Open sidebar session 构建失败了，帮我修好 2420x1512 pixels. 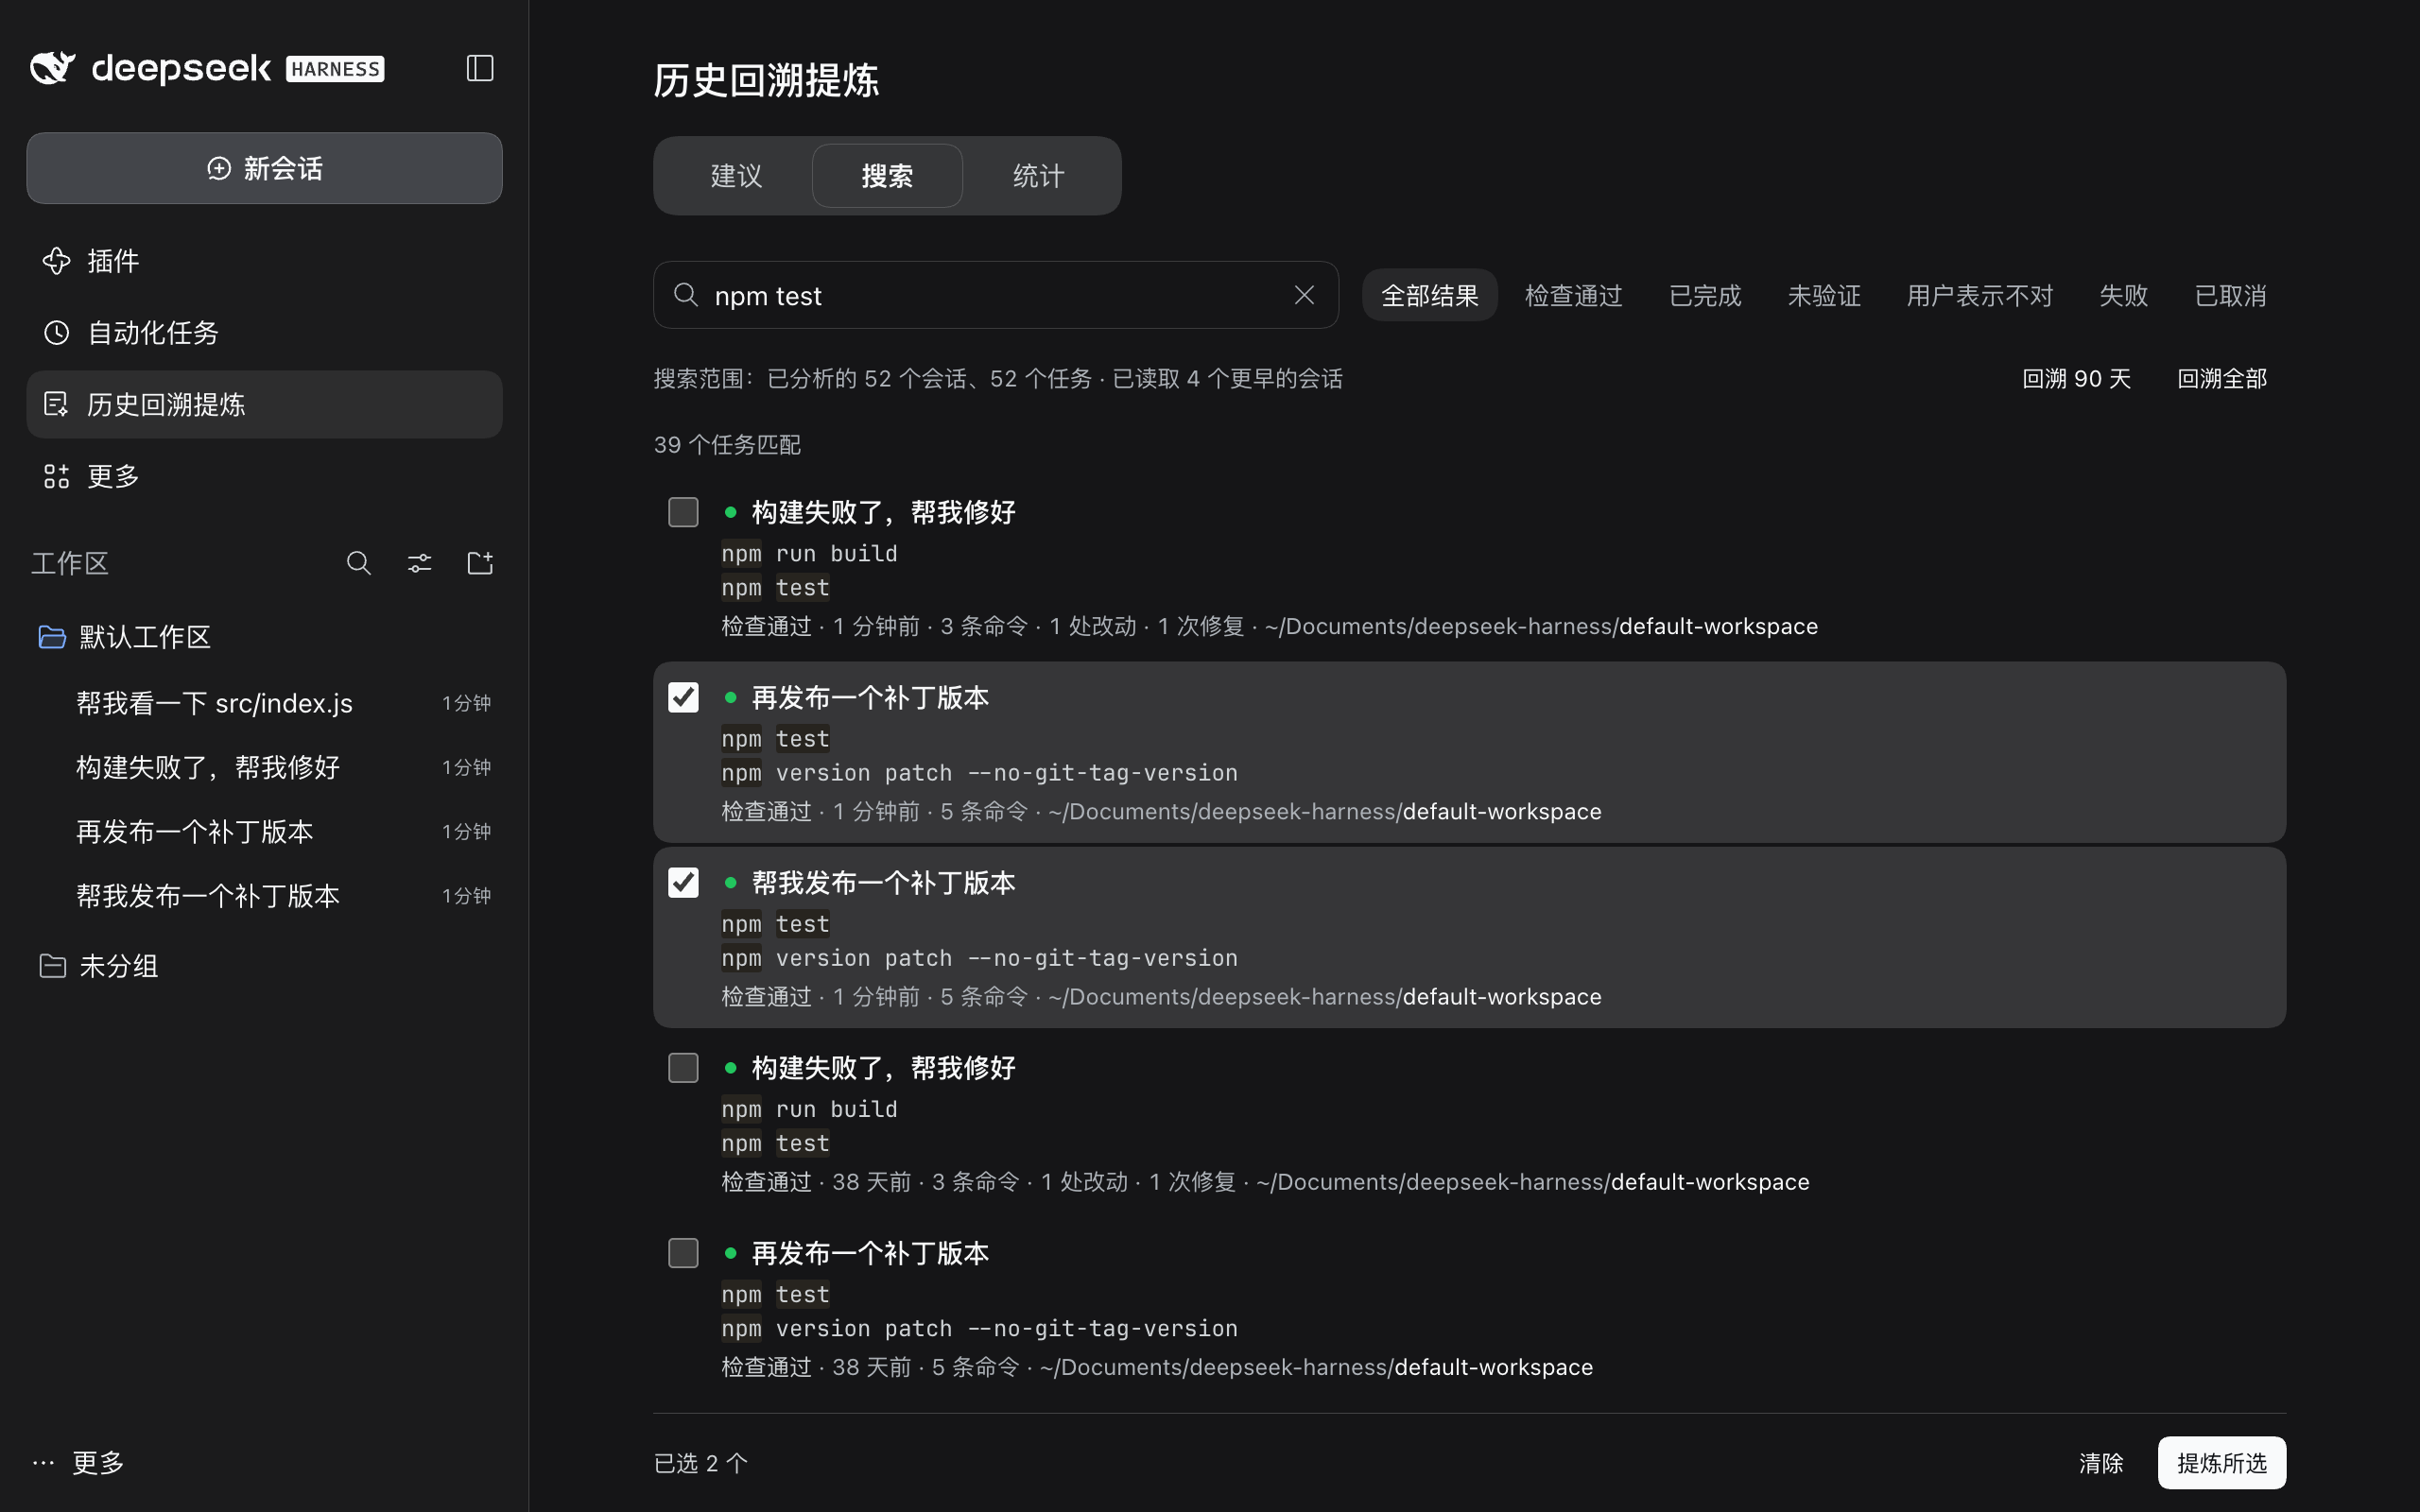pos(264,767)
